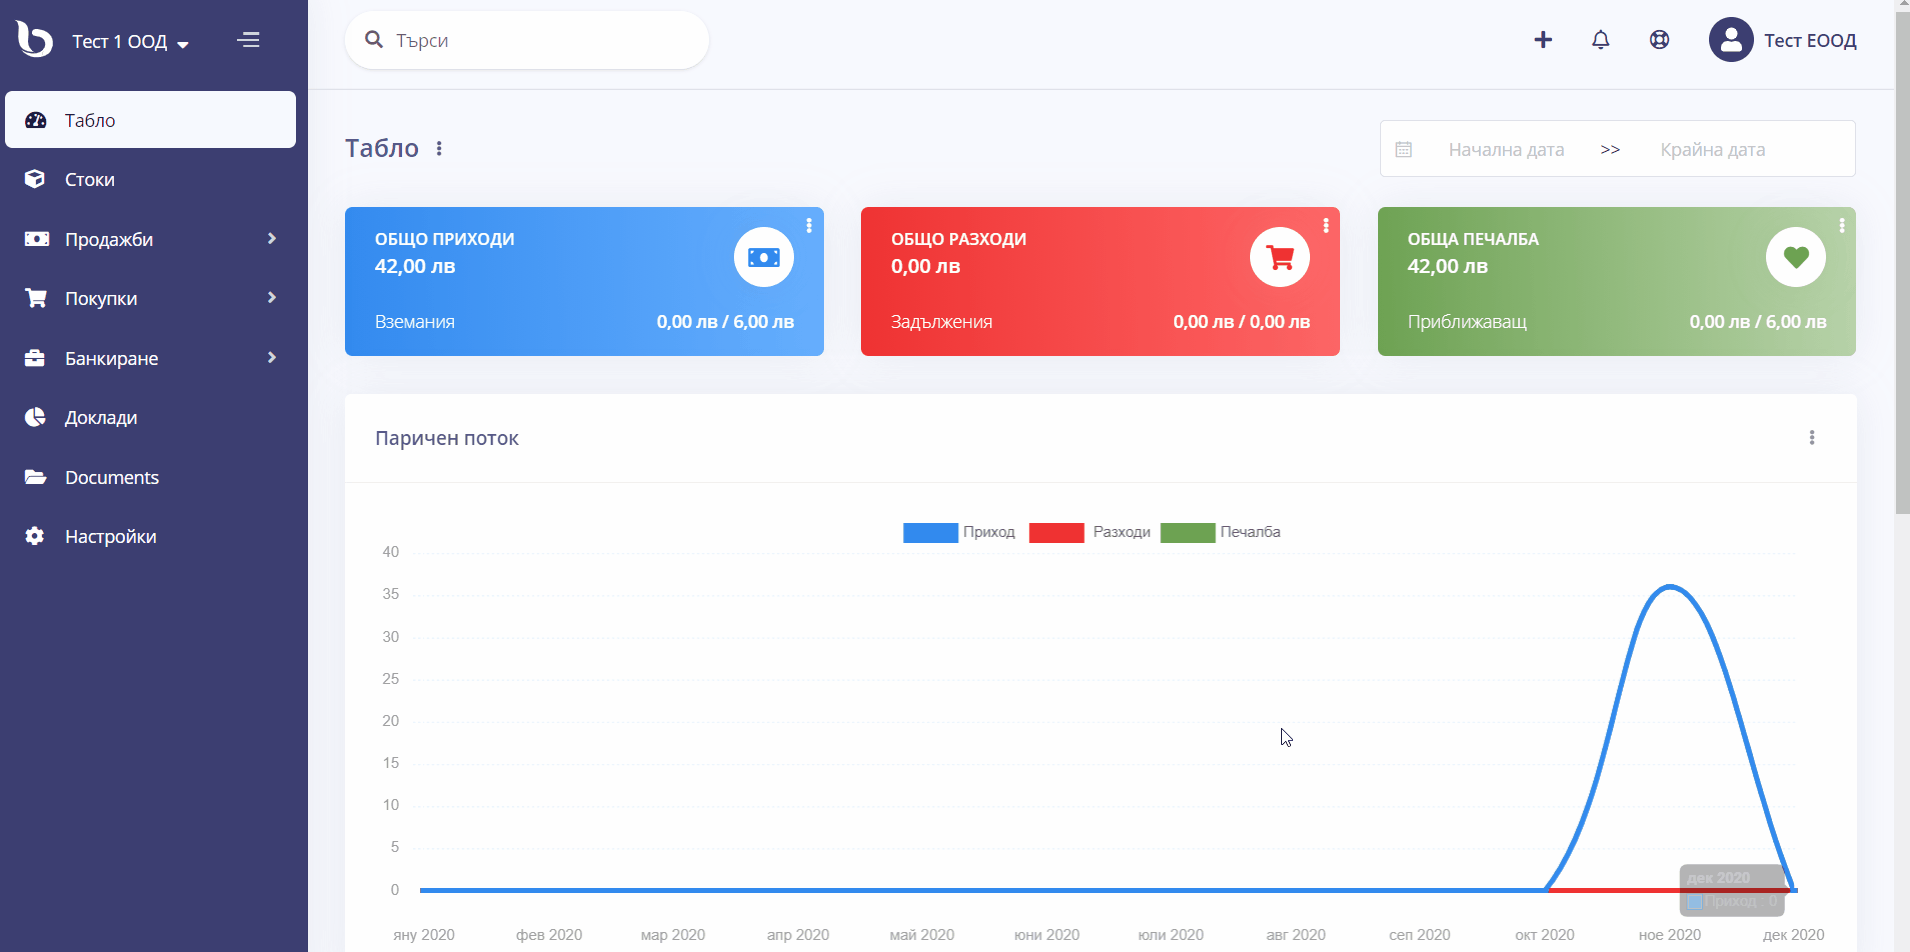Image resolution: width=1910 pixels, height=952 pixels.
Task: Click the blue Приход legend color box
Action: [930, 532]
